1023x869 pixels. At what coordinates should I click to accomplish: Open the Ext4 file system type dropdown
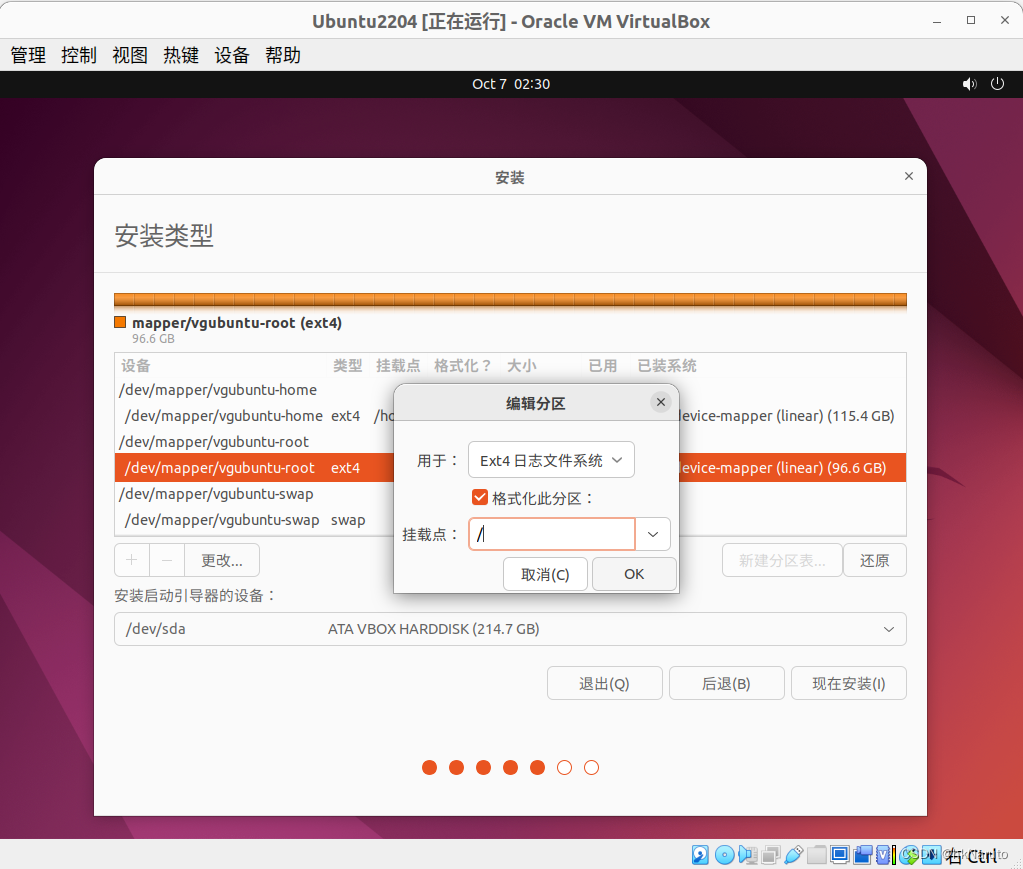[551, 461]
